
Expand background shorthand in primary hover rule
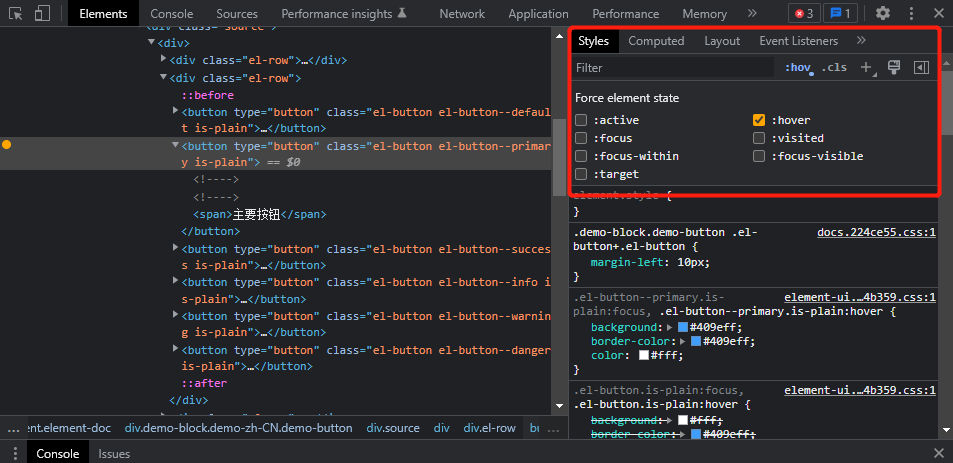pyautogui.click(x=670, y=328)
